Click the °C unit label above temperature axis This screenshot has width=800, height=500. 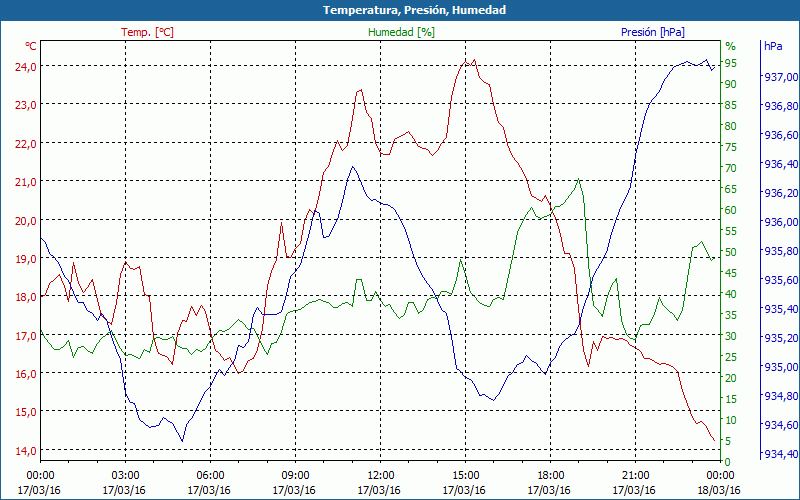tap(31, 46)
